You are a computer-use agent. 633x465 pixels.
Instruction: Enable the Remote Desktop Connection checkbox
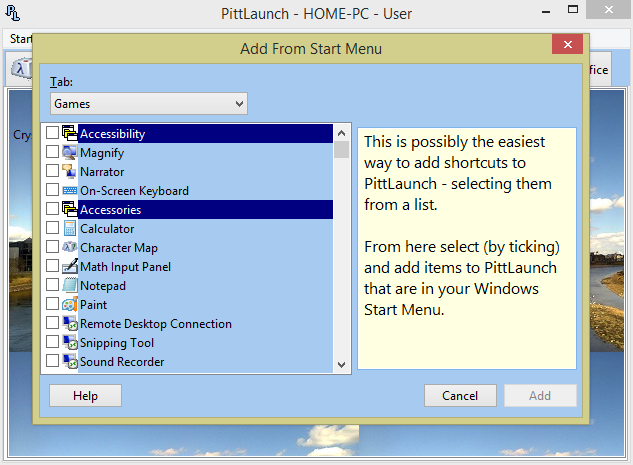click(x=52, y=324)
